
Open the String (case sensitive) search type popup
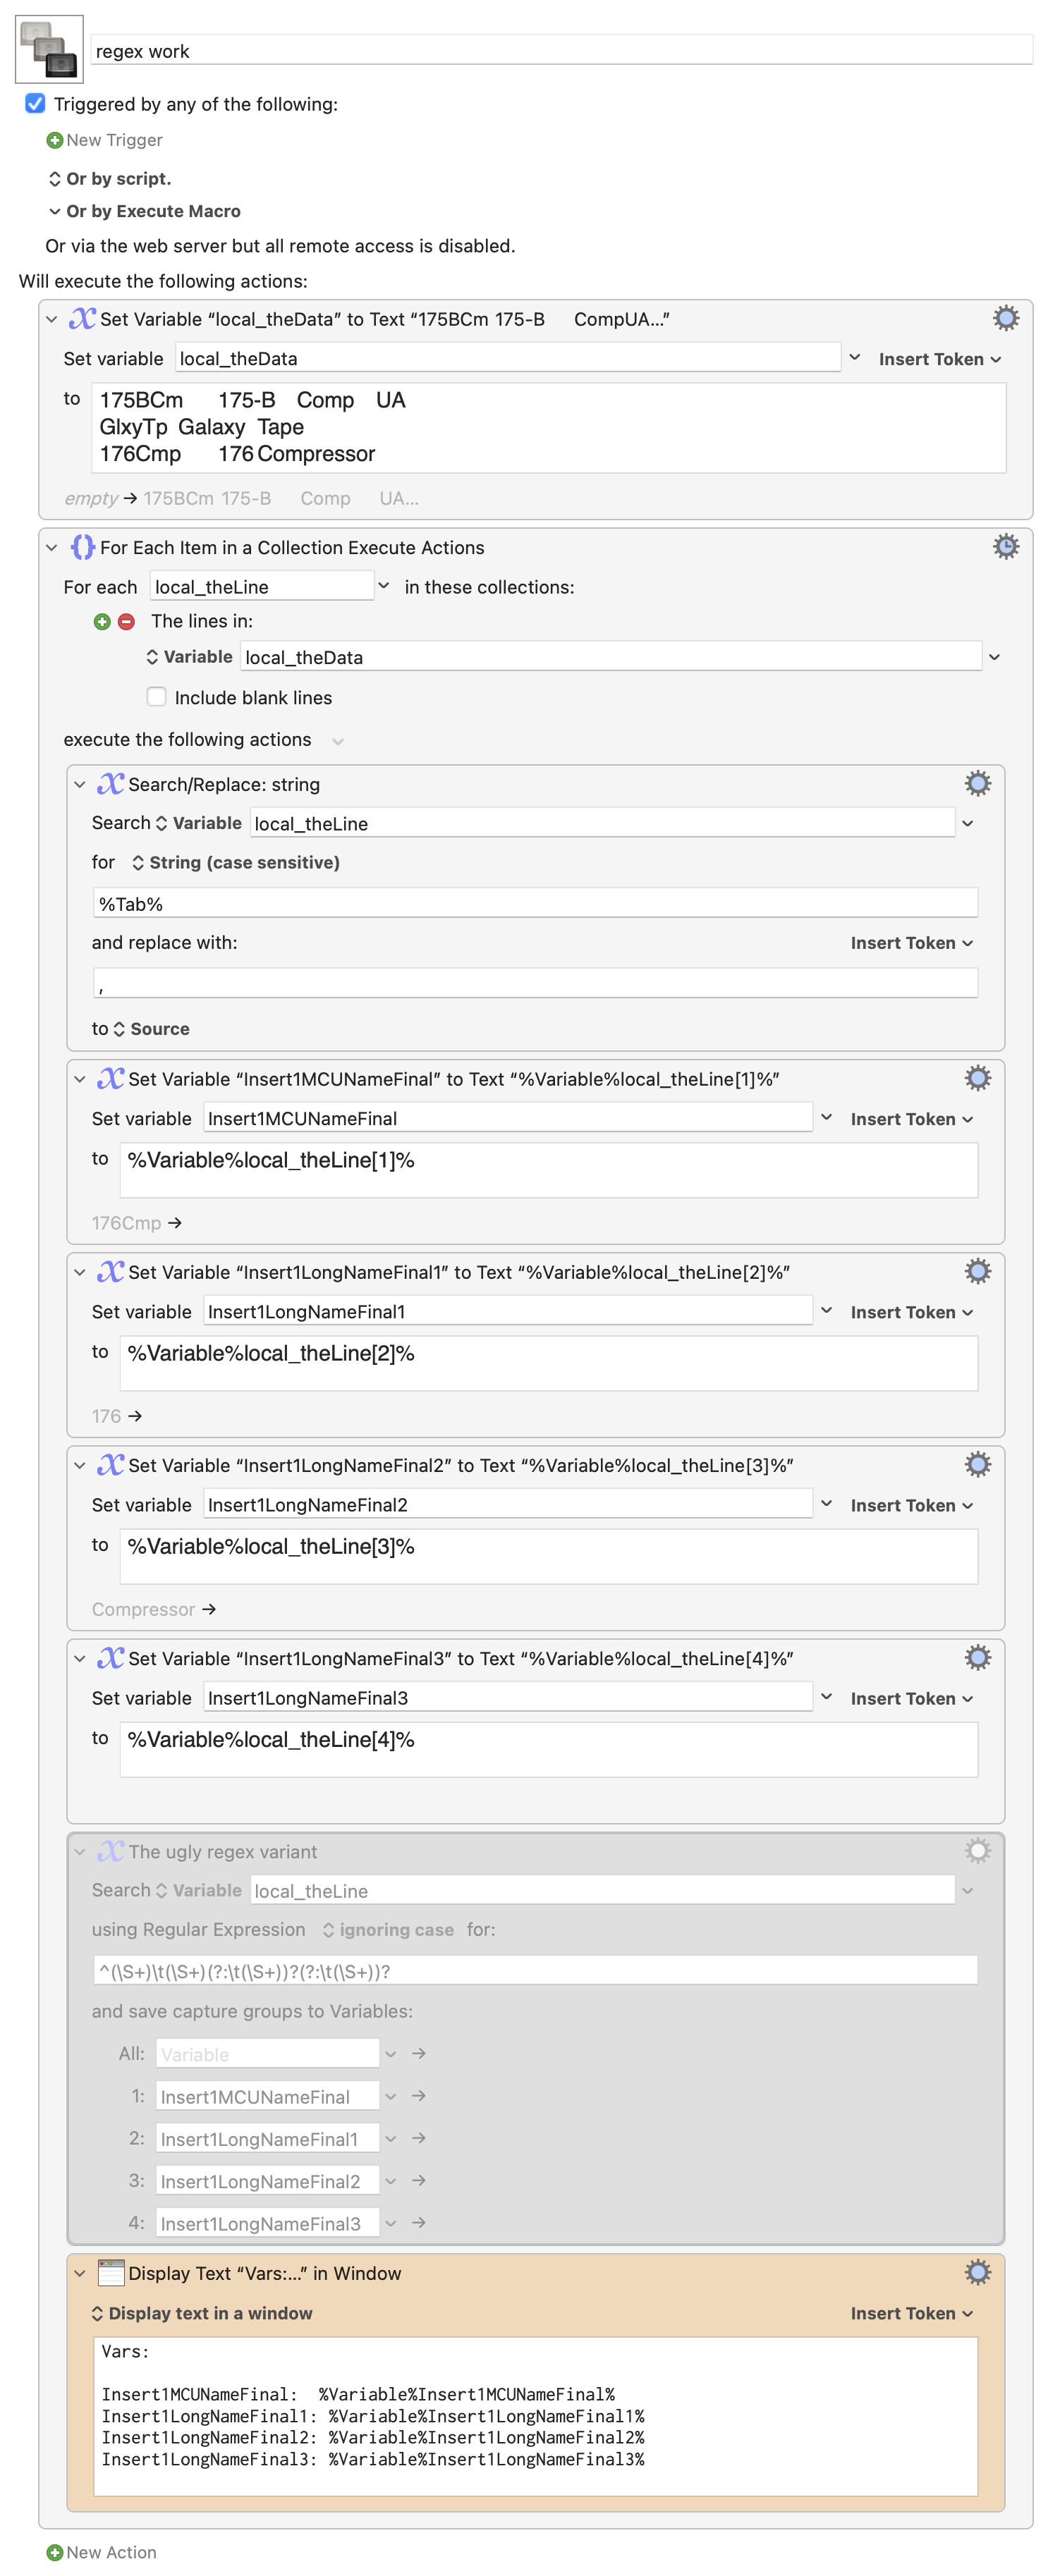tap(236, 861)
